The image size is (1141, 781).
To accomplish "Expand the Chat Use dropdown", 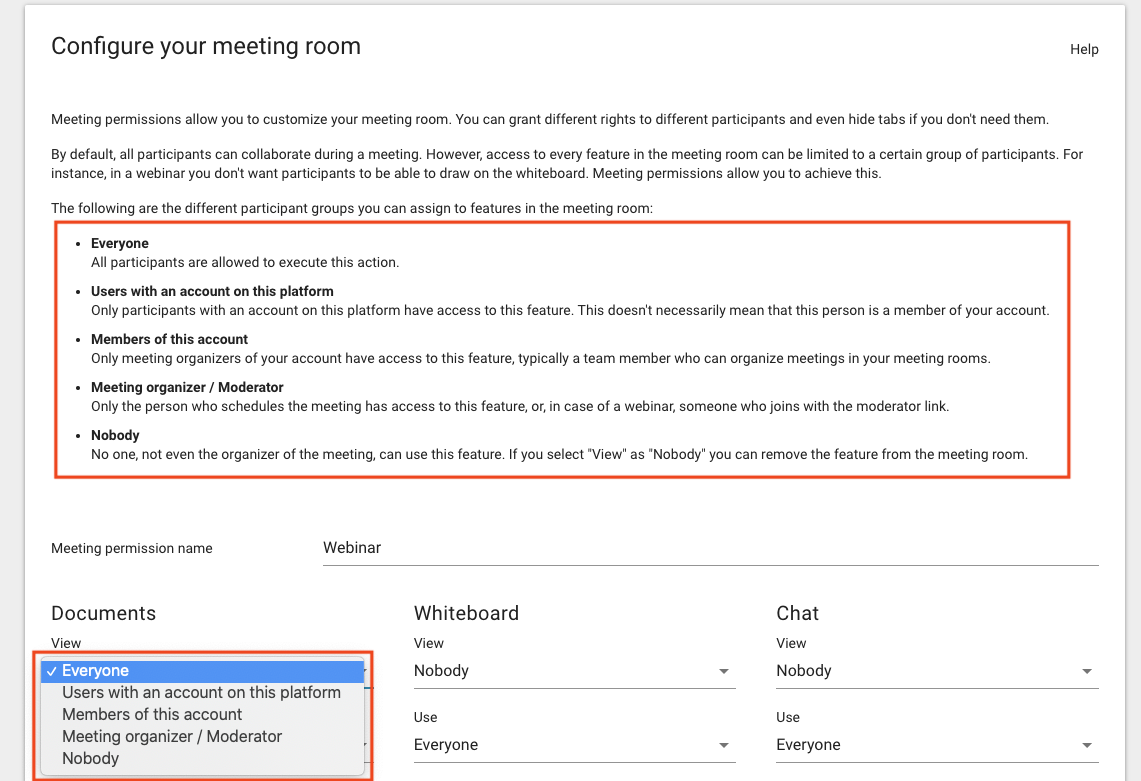I will click(x=937, y=745).
